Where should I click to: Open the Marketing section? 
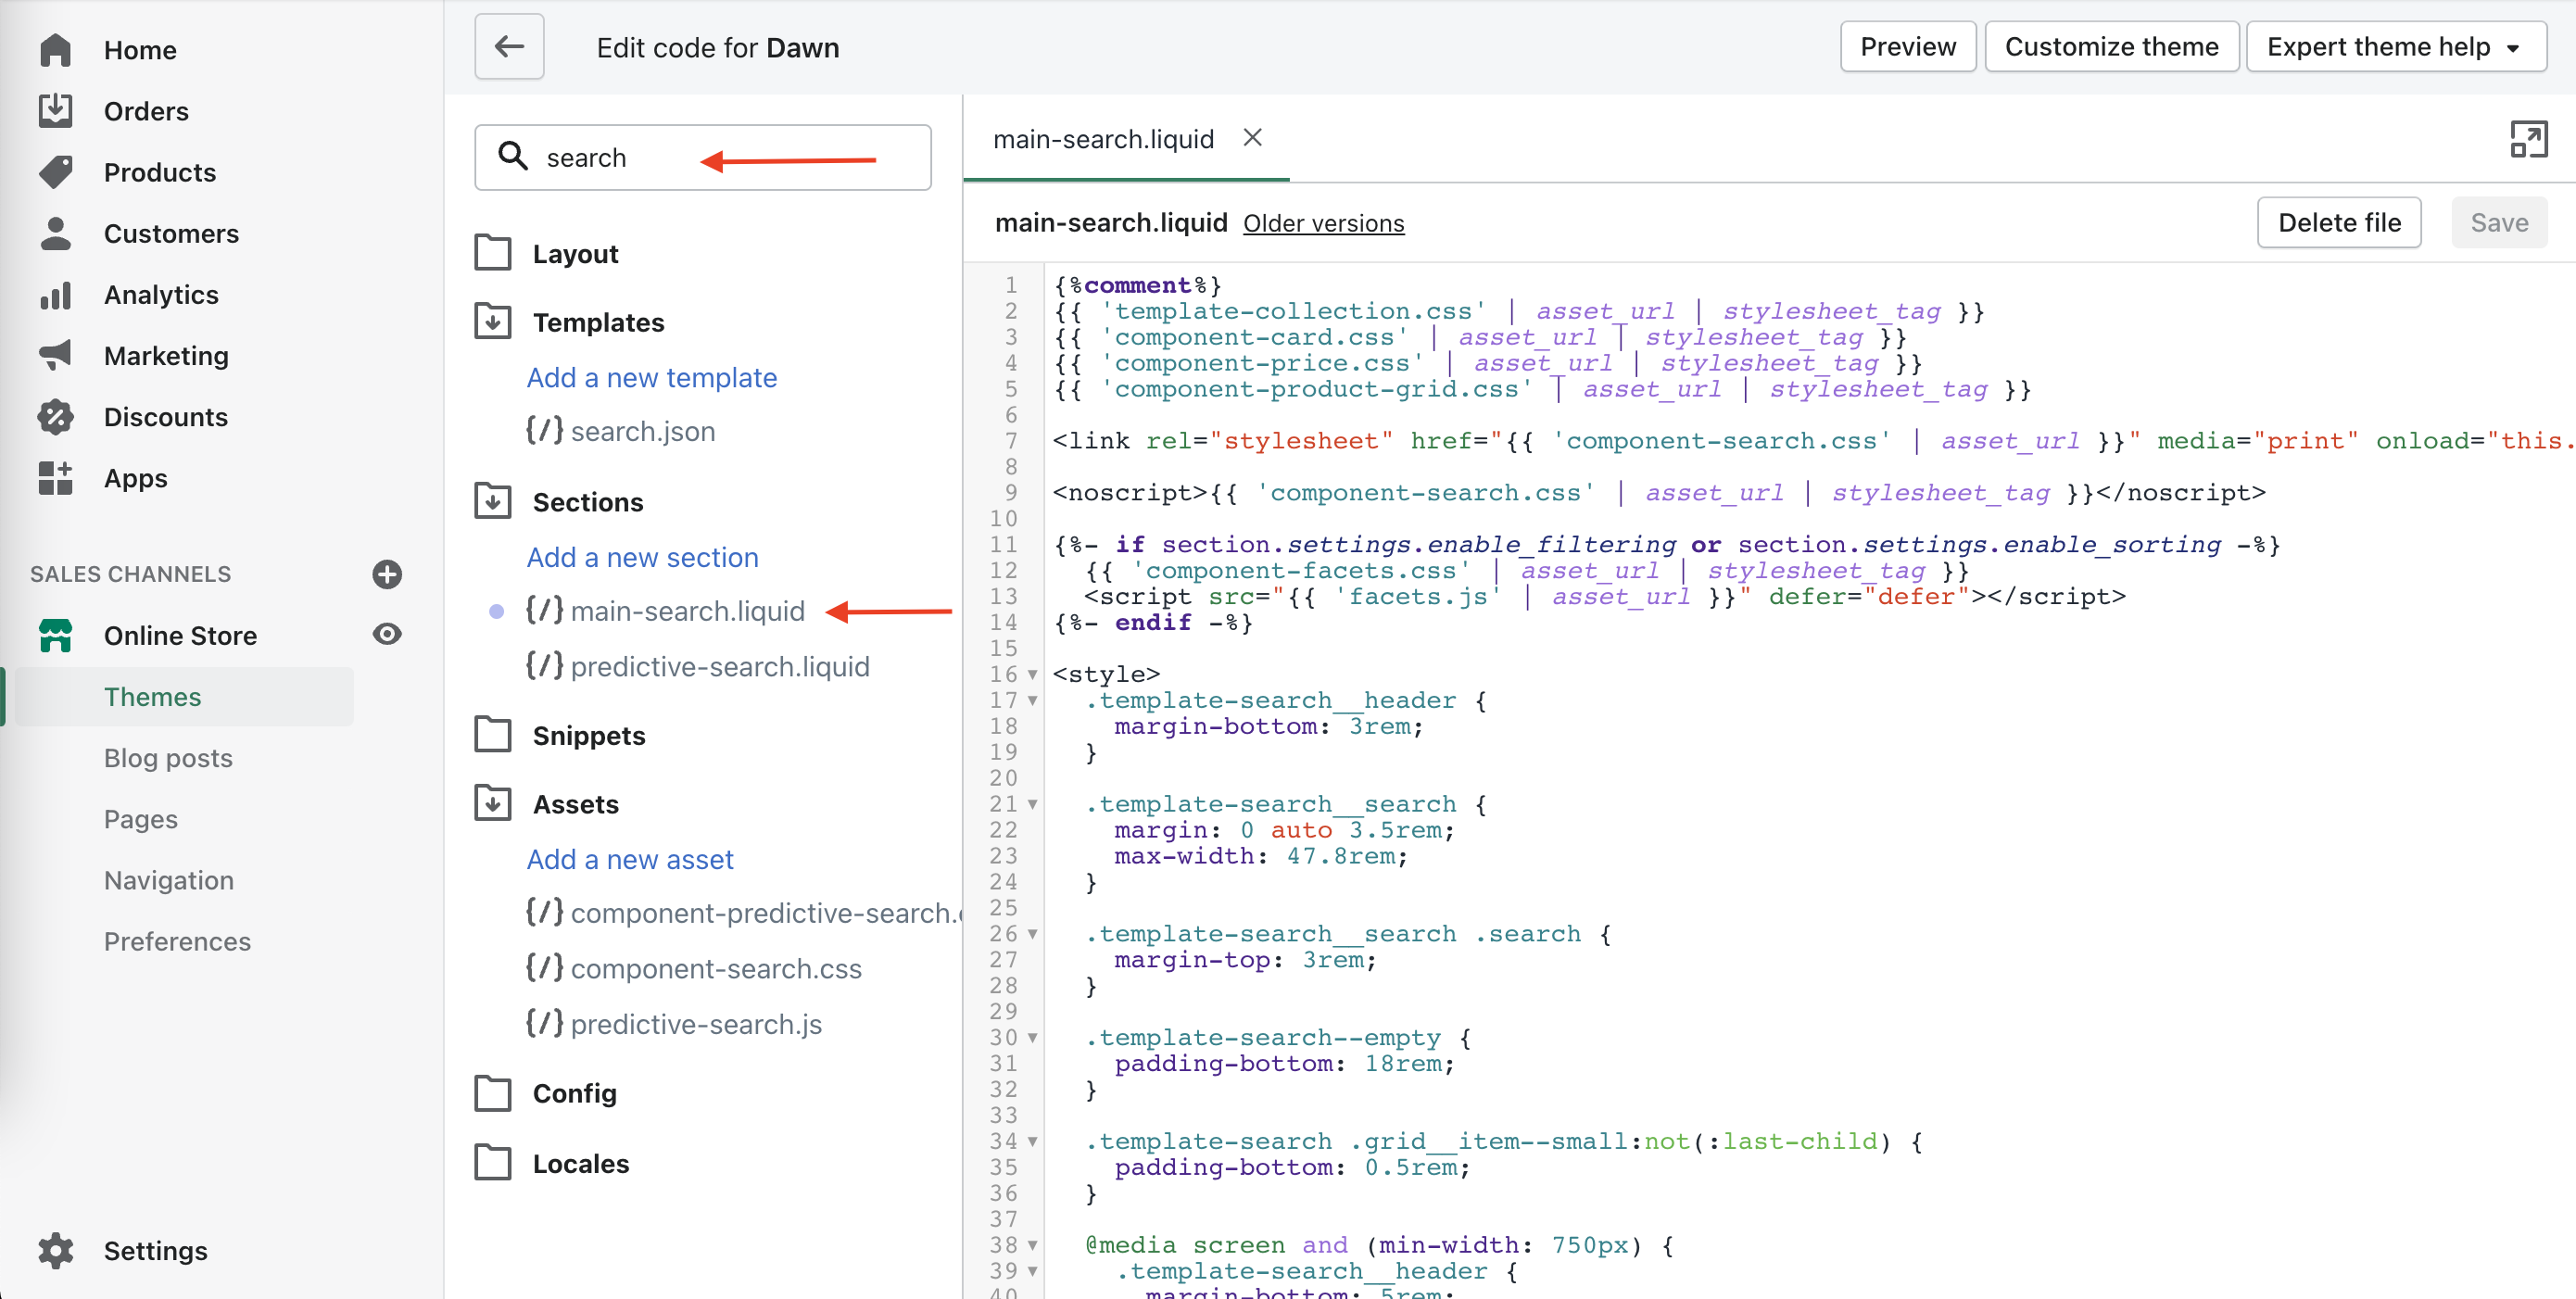pyautogui.click(x=166, y=356)
